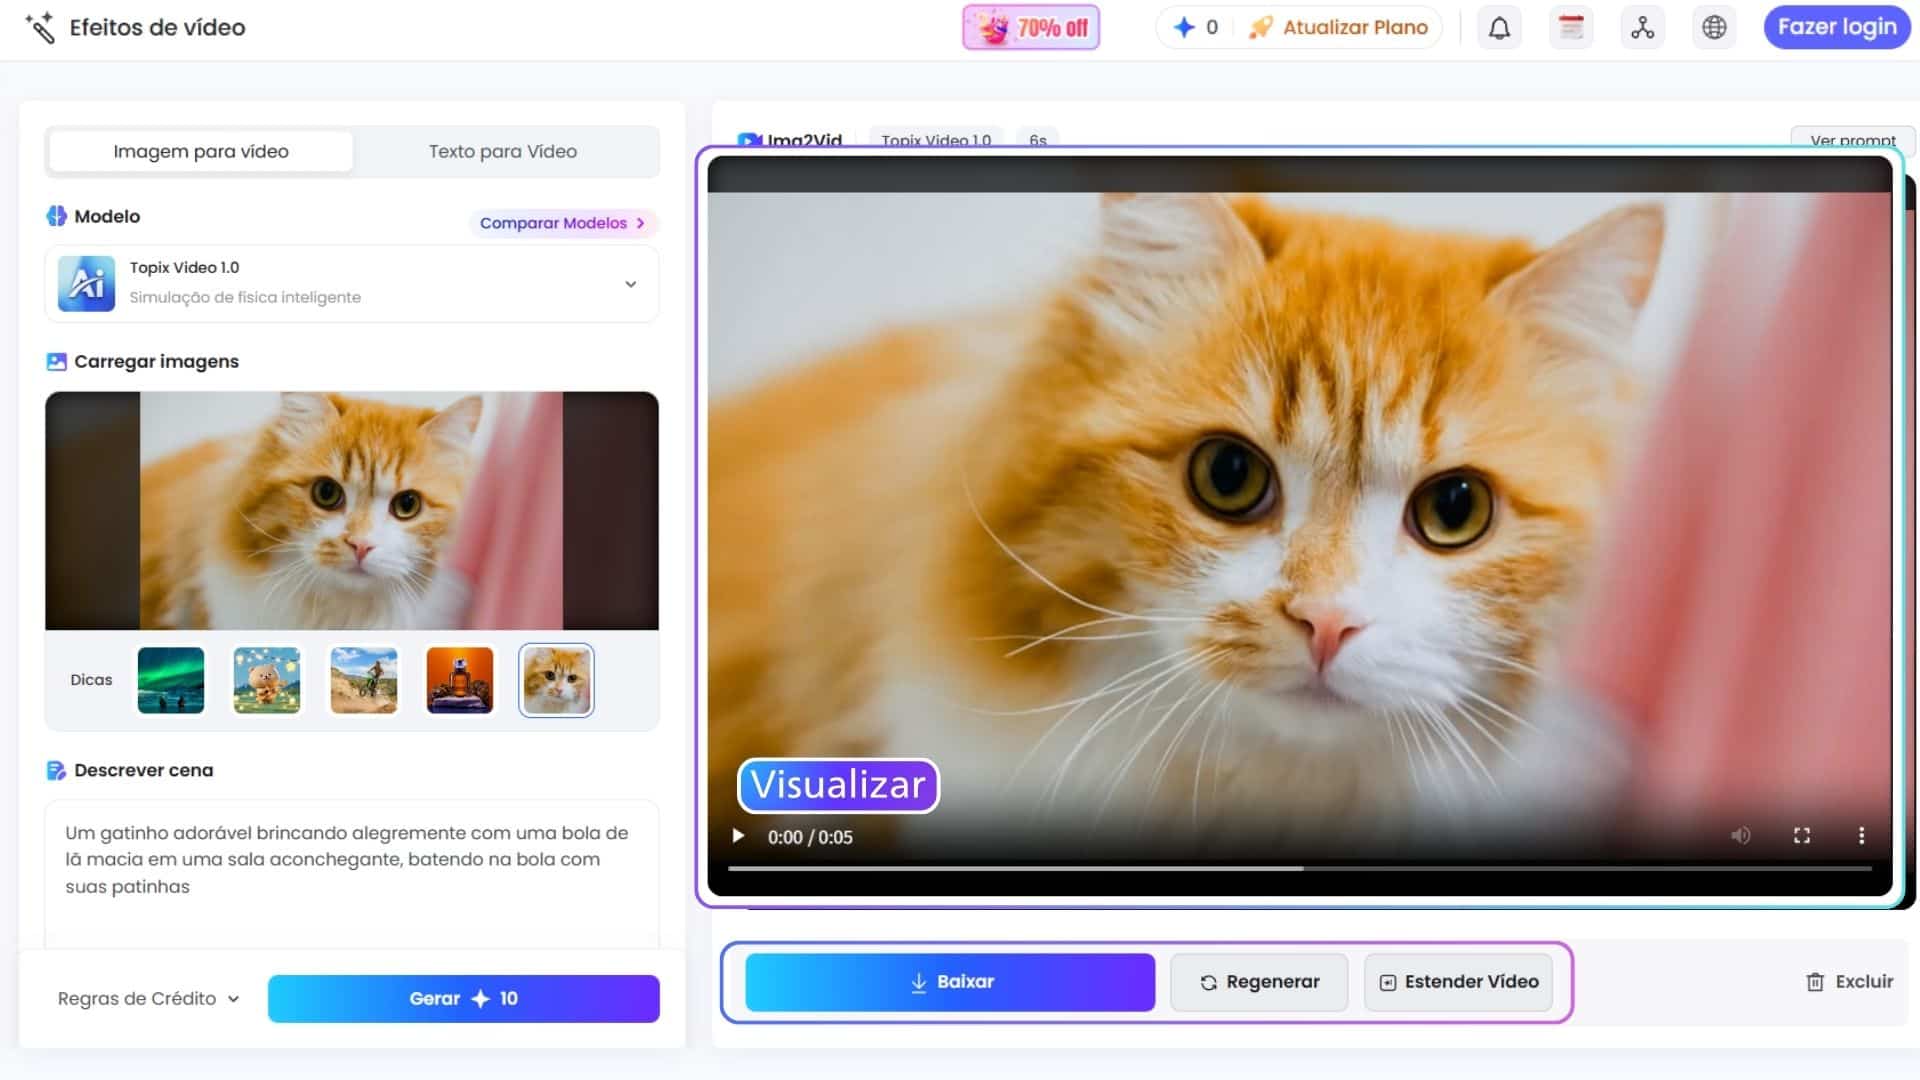This screenshot has height=1080, width=1920.
Task: Switch to the Texto para Vídeo tab
Action: pos(503,151)
